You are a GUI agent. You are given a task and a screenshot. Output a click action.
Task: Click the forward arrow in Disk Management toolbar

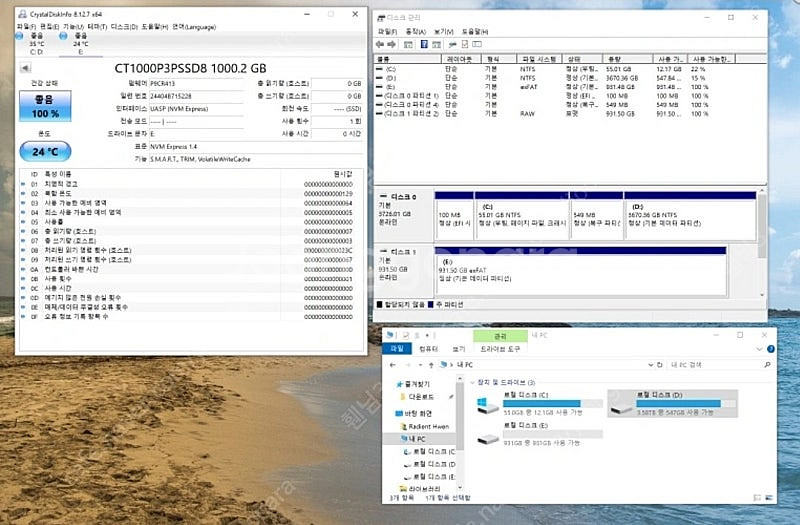pyautogui.click(x=391, y=44)
